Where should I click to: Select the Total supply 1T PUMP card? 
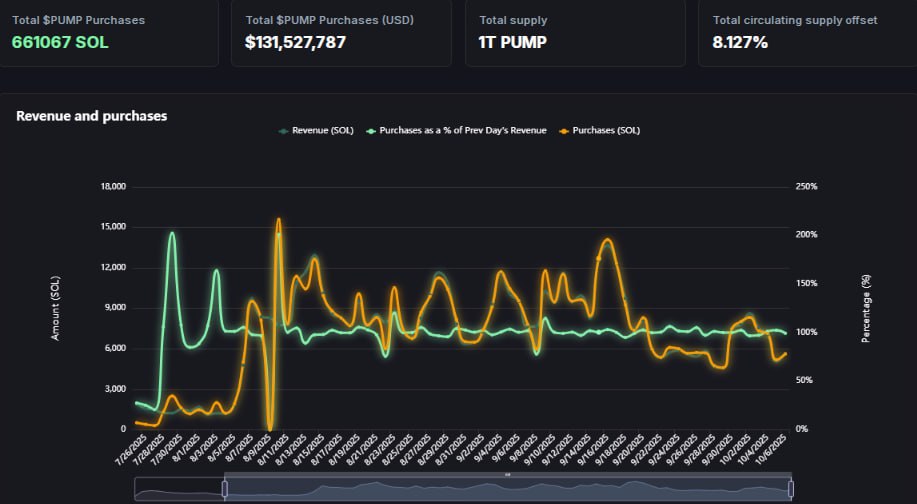[x=575, y=32]
